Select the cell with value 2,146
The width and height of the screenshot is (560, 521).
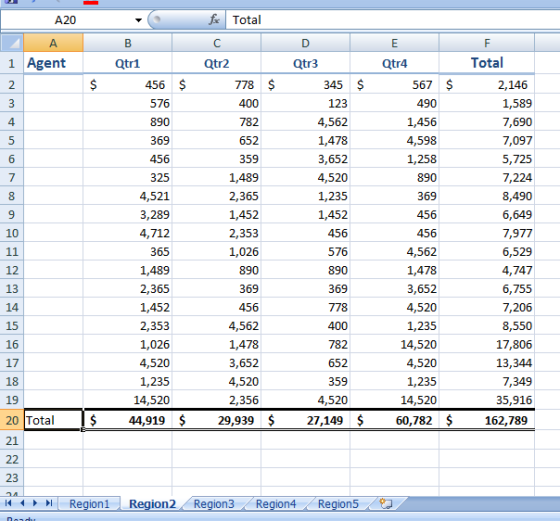(x=487, y=85)
